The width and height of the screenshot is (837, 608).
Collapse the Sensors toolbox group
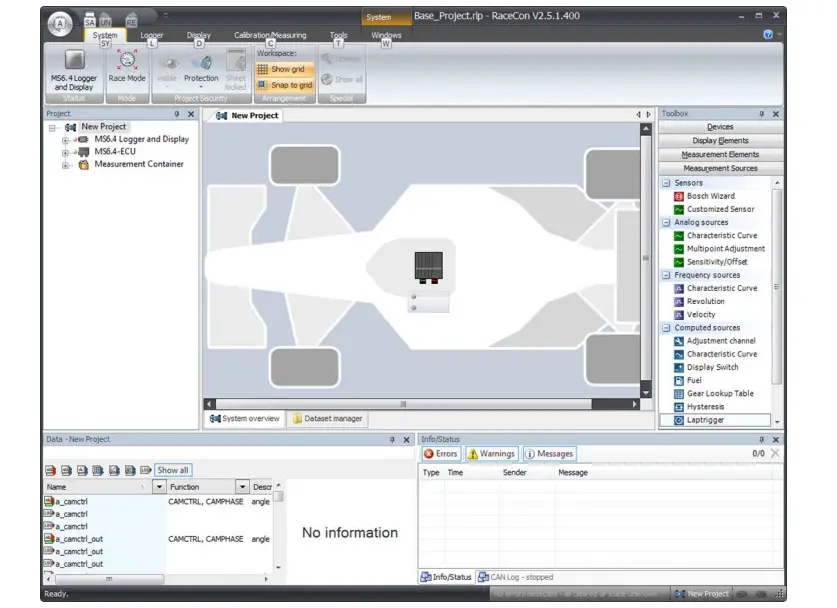click(666, 183)
